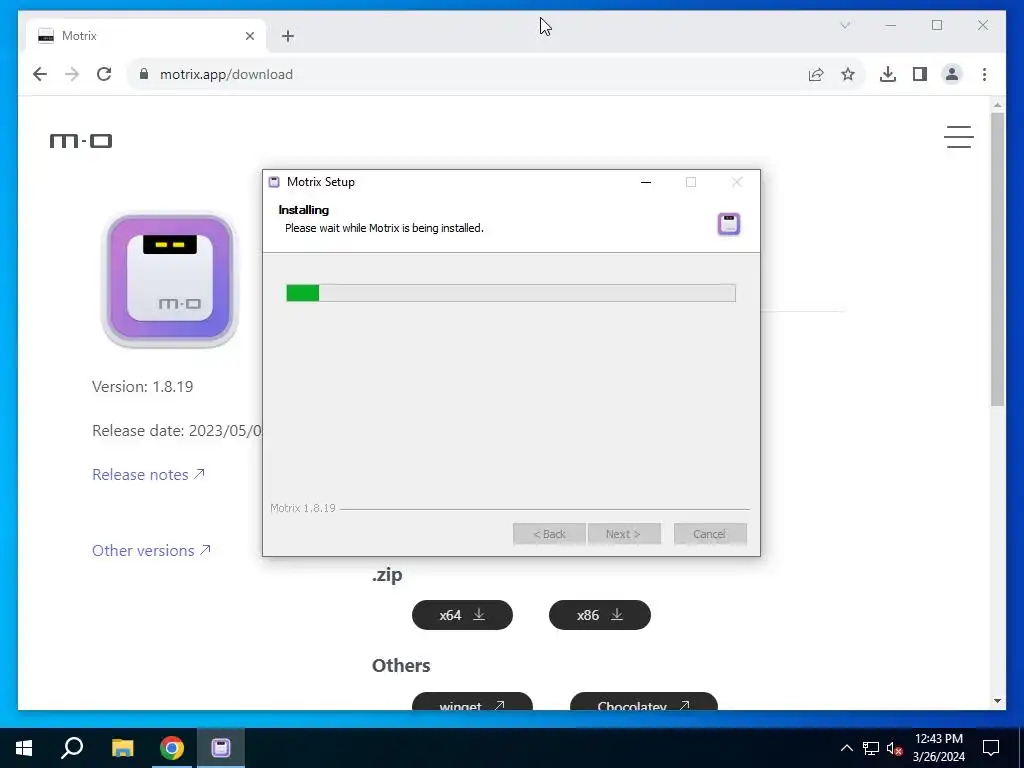Image resolution: width=1024 pixels, height=768 pixels.
Task: Click the Back button in Motrix Setup
Action: click(x=549, y=534)
